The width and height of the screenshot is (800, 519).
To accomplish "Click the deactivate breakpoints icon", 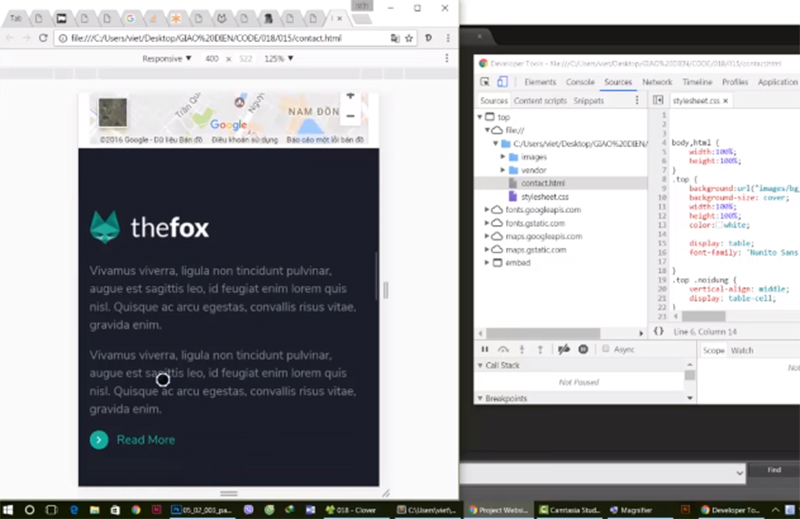I will coord(564,349).
